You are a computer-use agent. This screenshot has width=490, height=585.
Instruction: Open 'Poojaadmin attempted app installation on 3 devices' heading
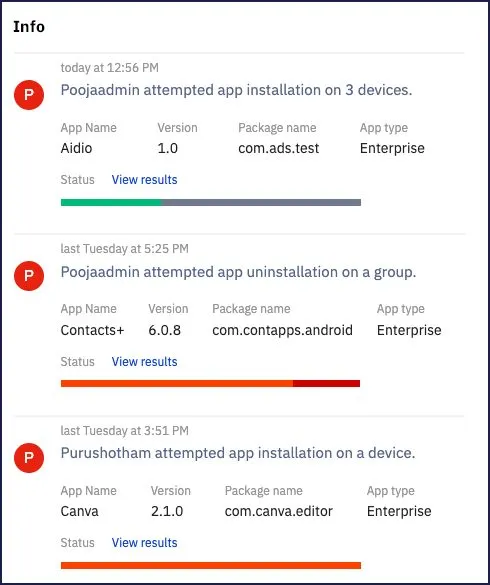[x=236, y=90]
